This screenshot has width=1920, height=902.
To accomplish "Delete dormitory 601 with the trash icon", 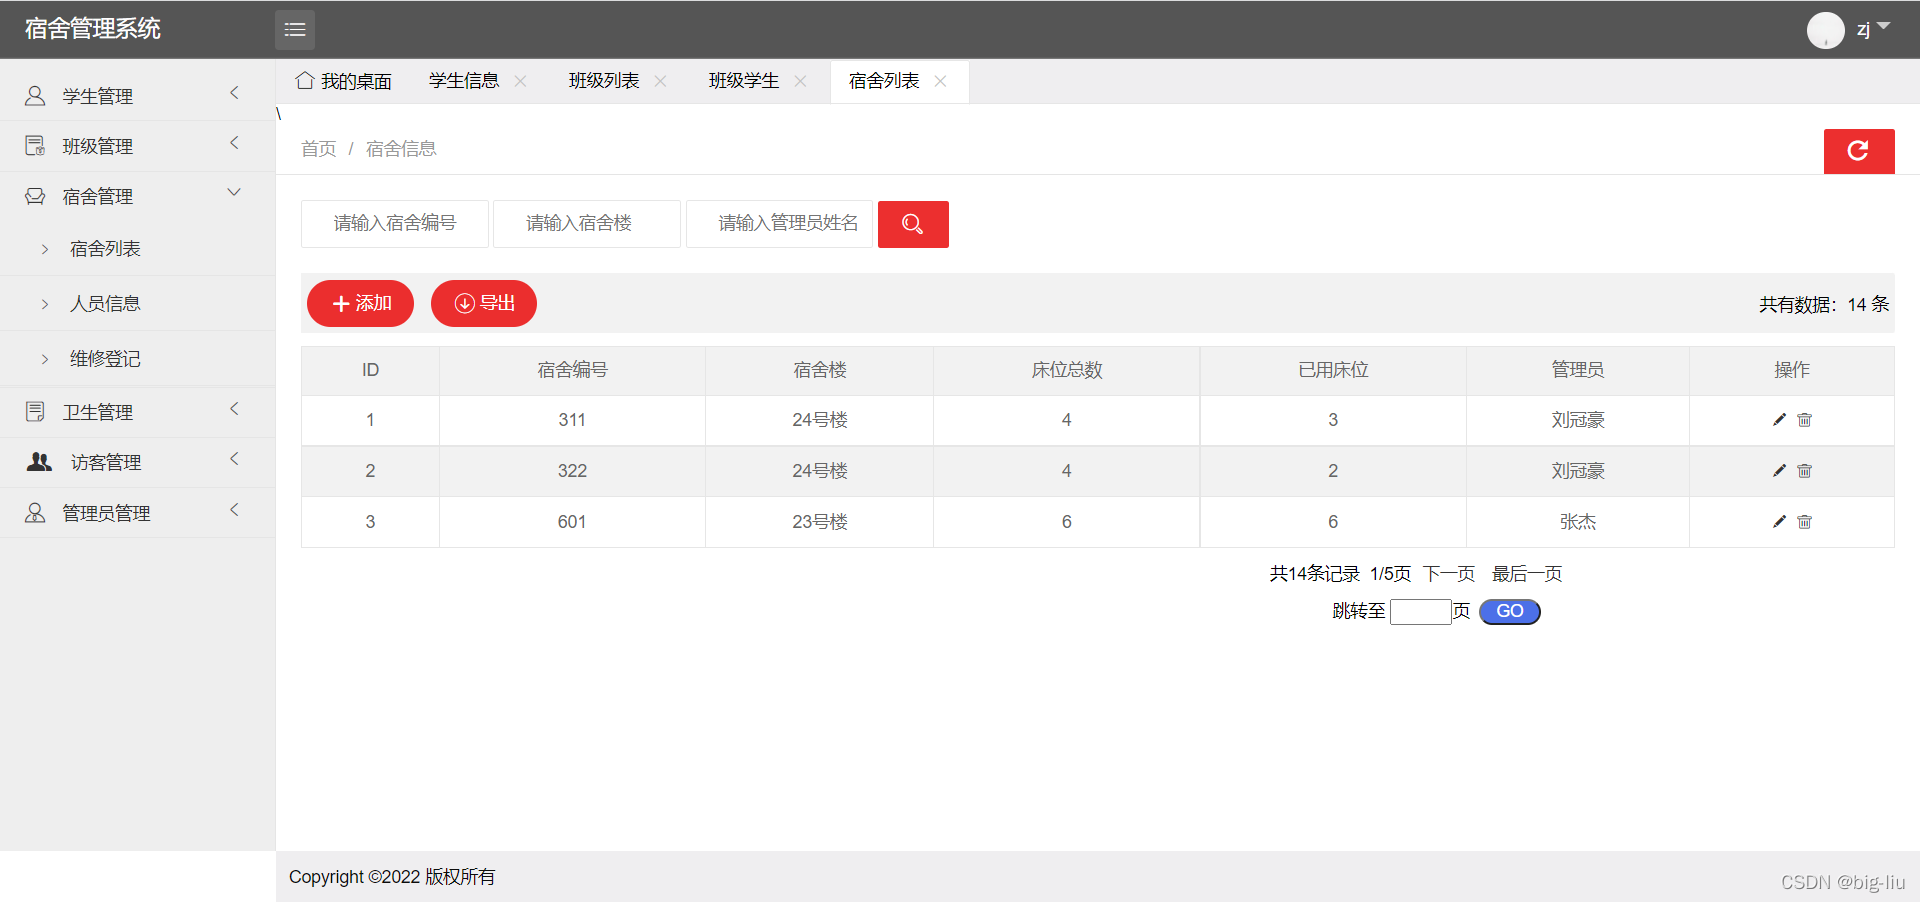I will coord(1805,522).
